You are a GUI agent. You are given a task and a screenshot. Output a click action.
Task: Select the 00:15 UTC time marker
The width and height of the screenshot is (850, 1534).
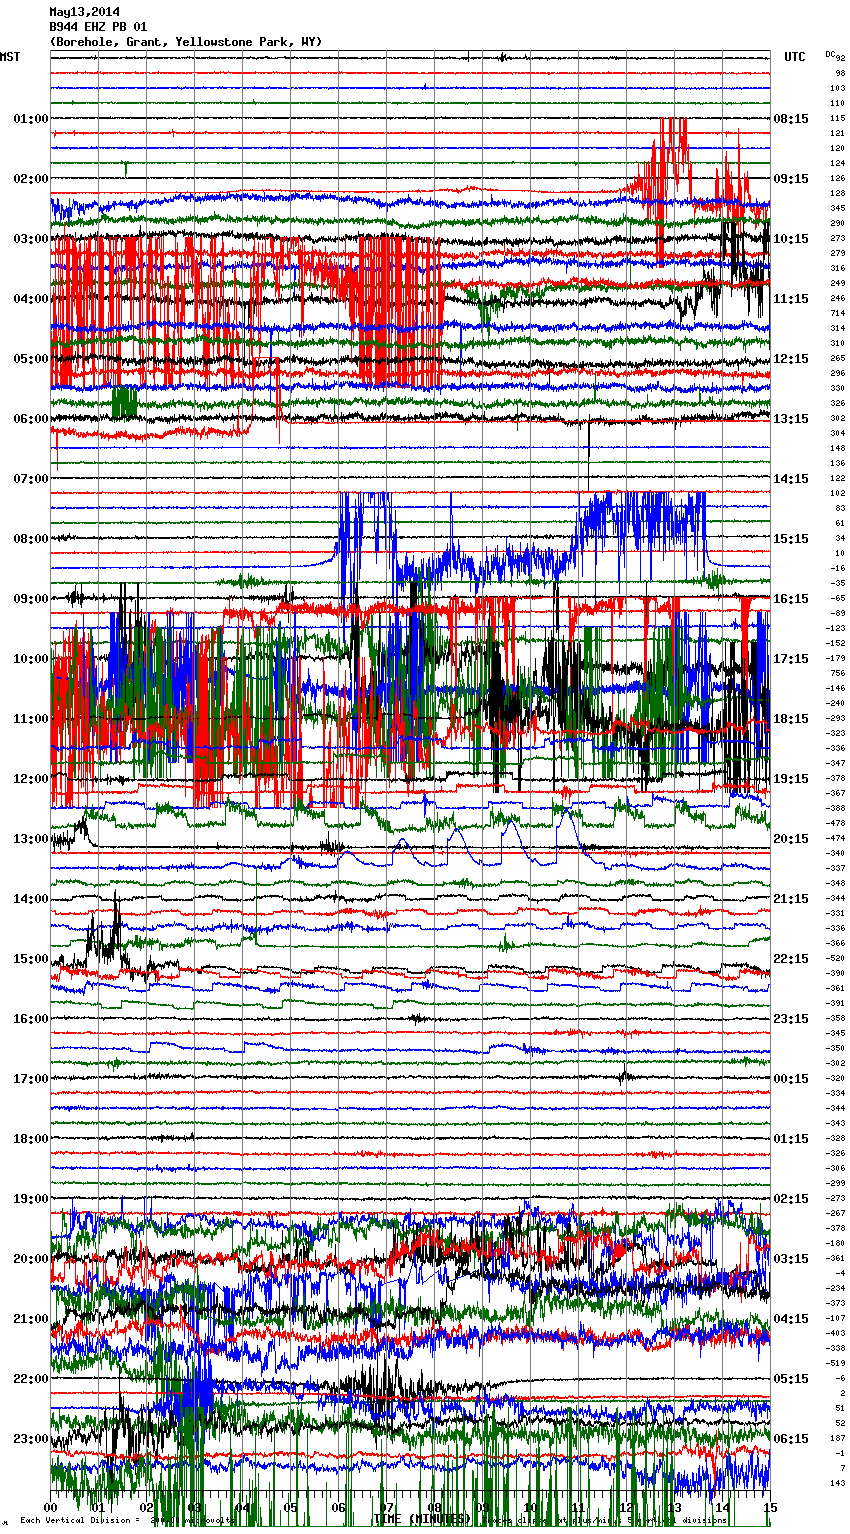click(790, 1079)
